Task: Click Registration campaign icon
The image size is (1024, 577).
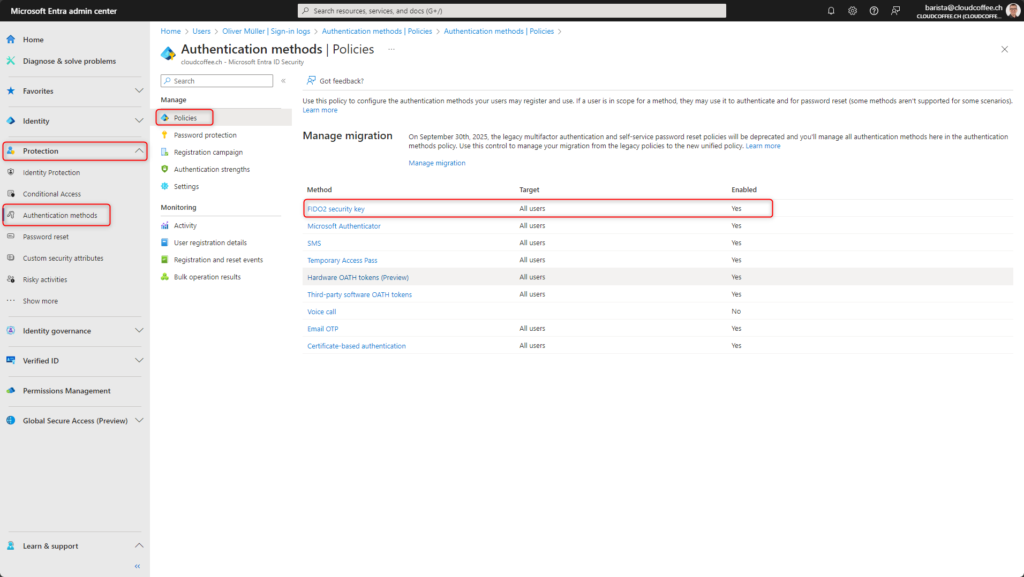Action: [165, 152]
